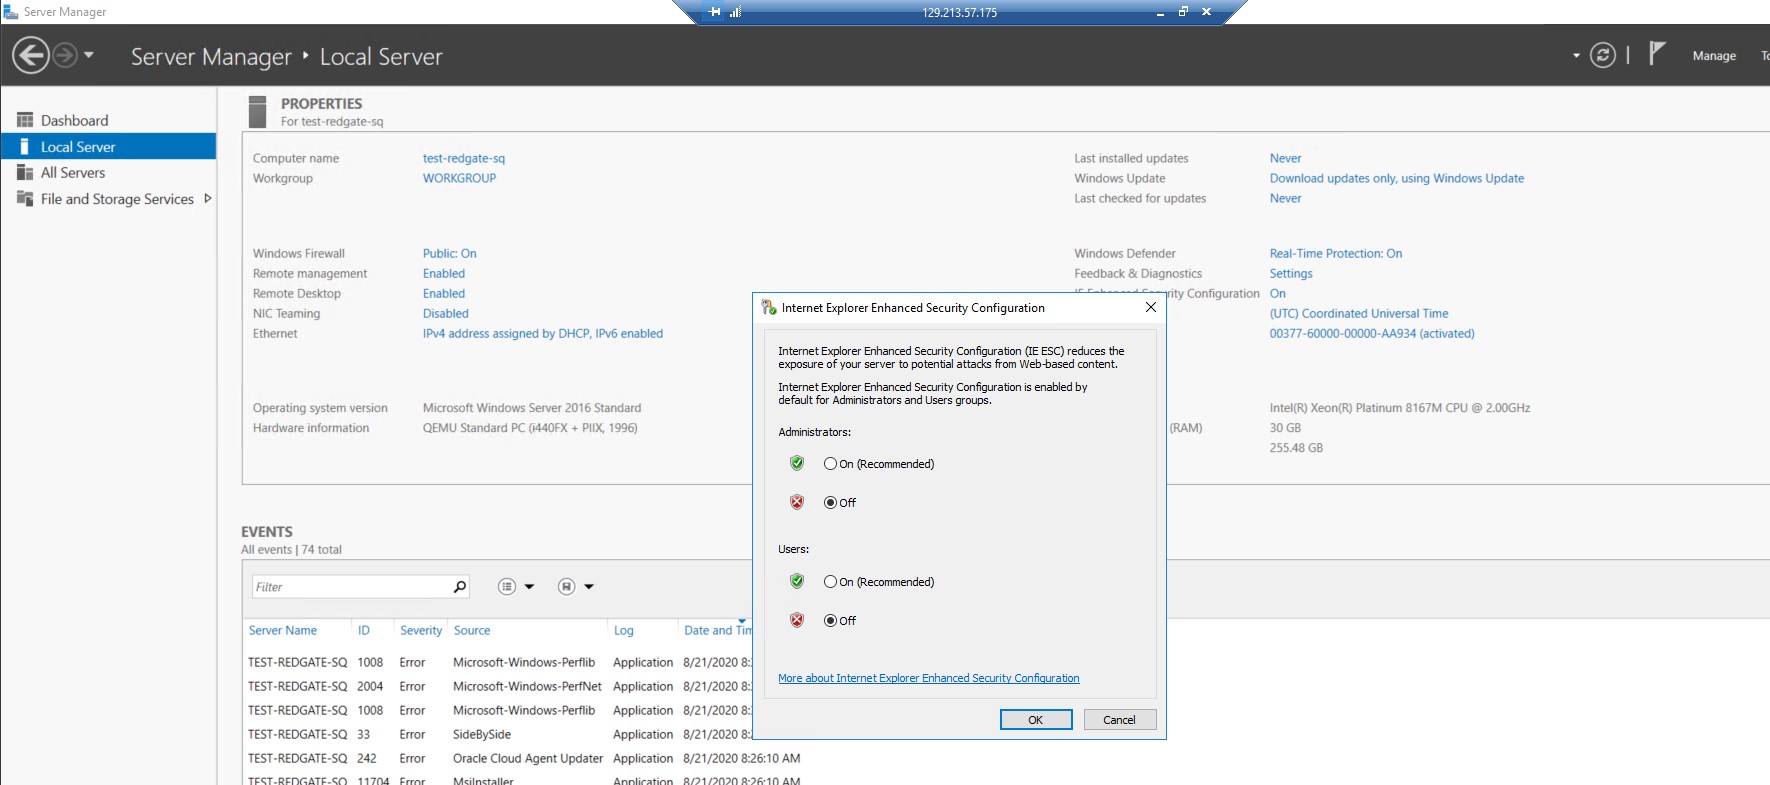
Task: Select Users On (Recommended) radio button
Action: click(x=830, y=582)
